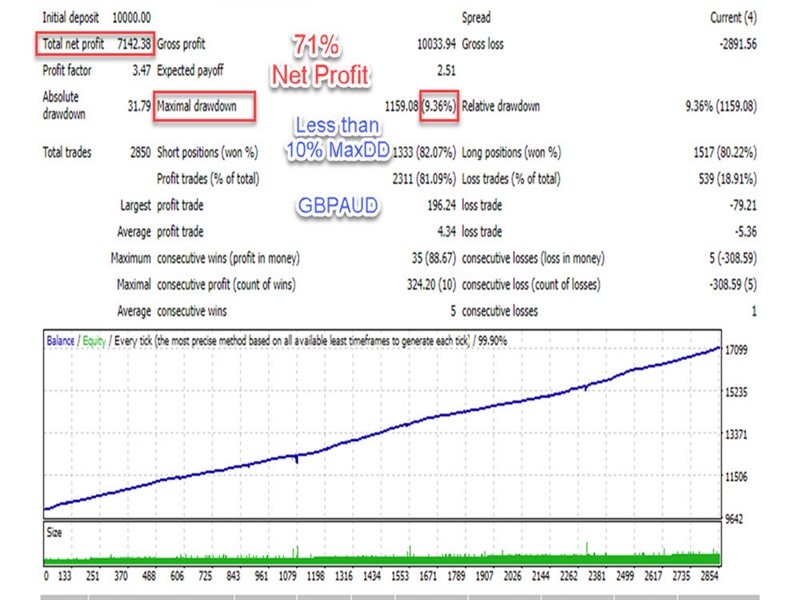Select average profit trade value 4.34

[446, 232]
